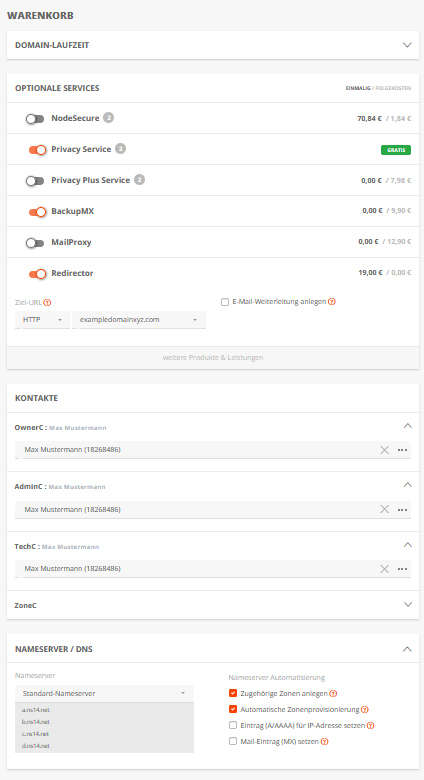Collapse the OwnerC contact section

point(408,426)
